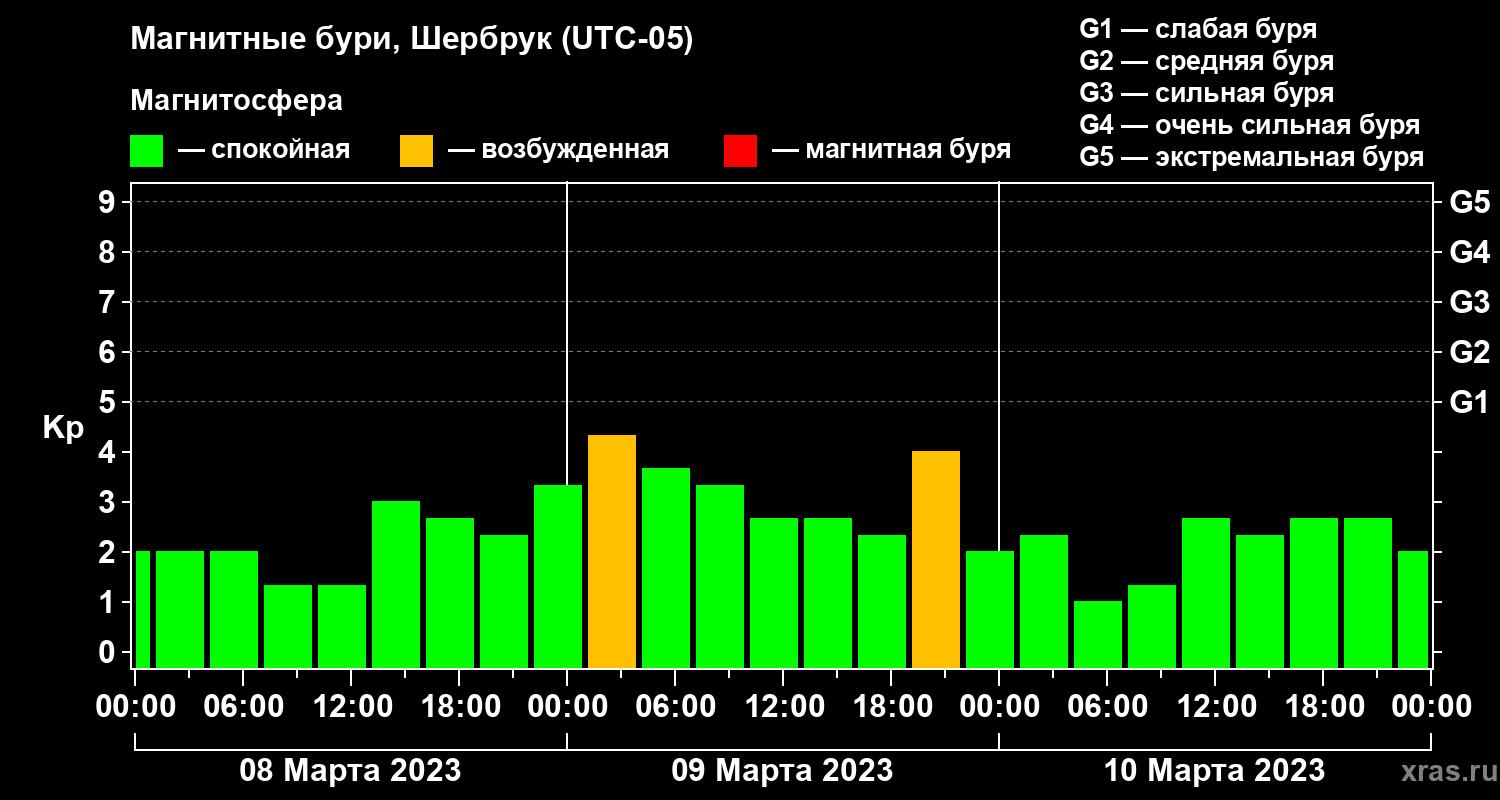
Task: Select the green bar right after the tallest orange bar
Action: point(666,568)
